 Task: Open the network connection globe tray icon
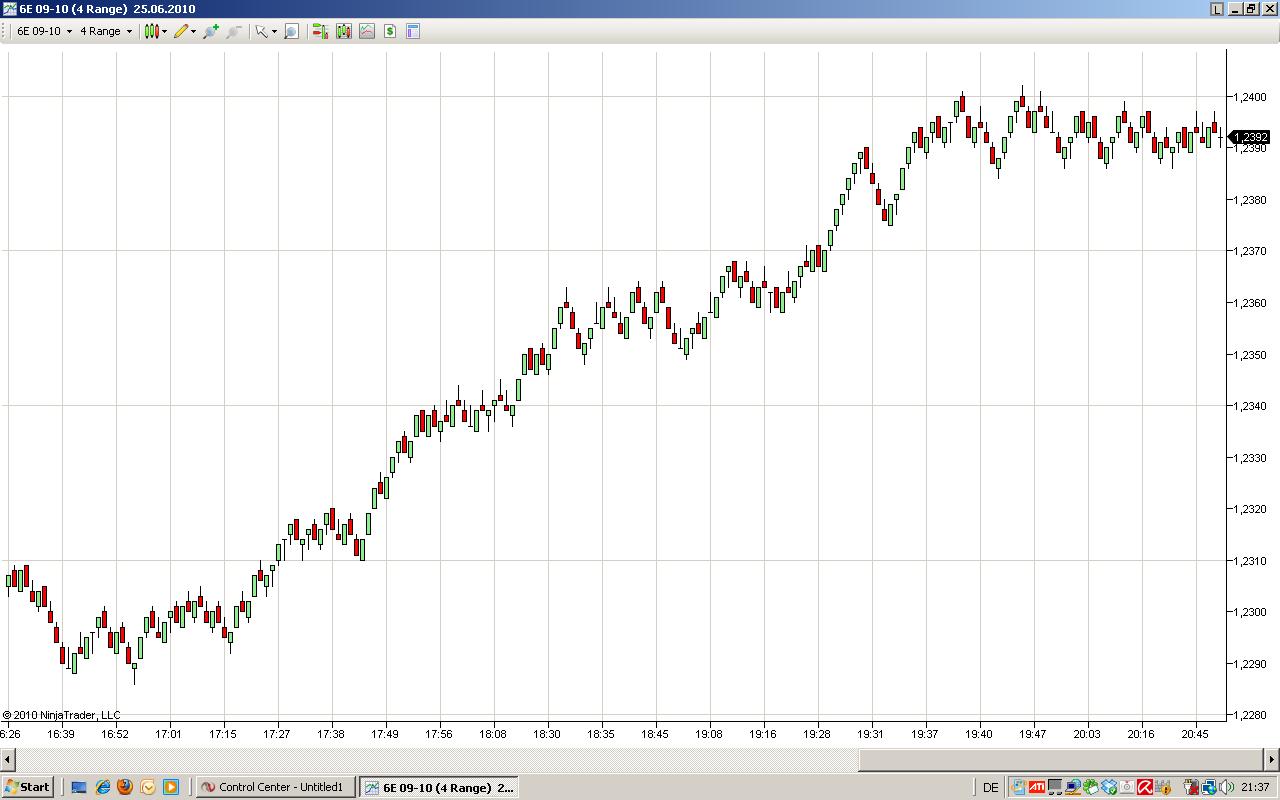tap(1209, 787)
